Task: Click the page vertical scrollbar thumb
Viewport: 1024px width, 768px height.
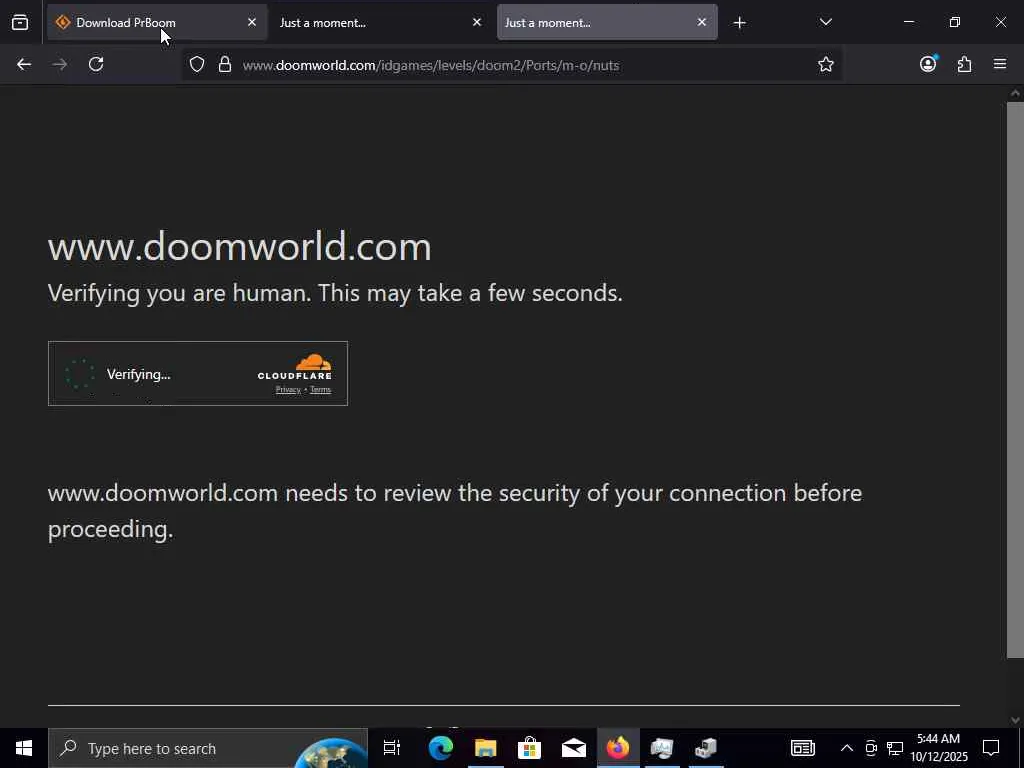Action: tap(1015, 379)
